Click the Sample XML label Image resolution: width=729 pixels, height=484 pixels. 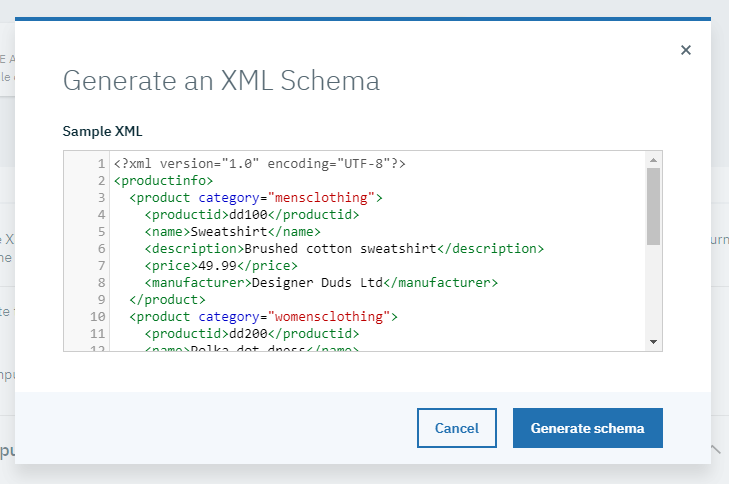point(103,131)
